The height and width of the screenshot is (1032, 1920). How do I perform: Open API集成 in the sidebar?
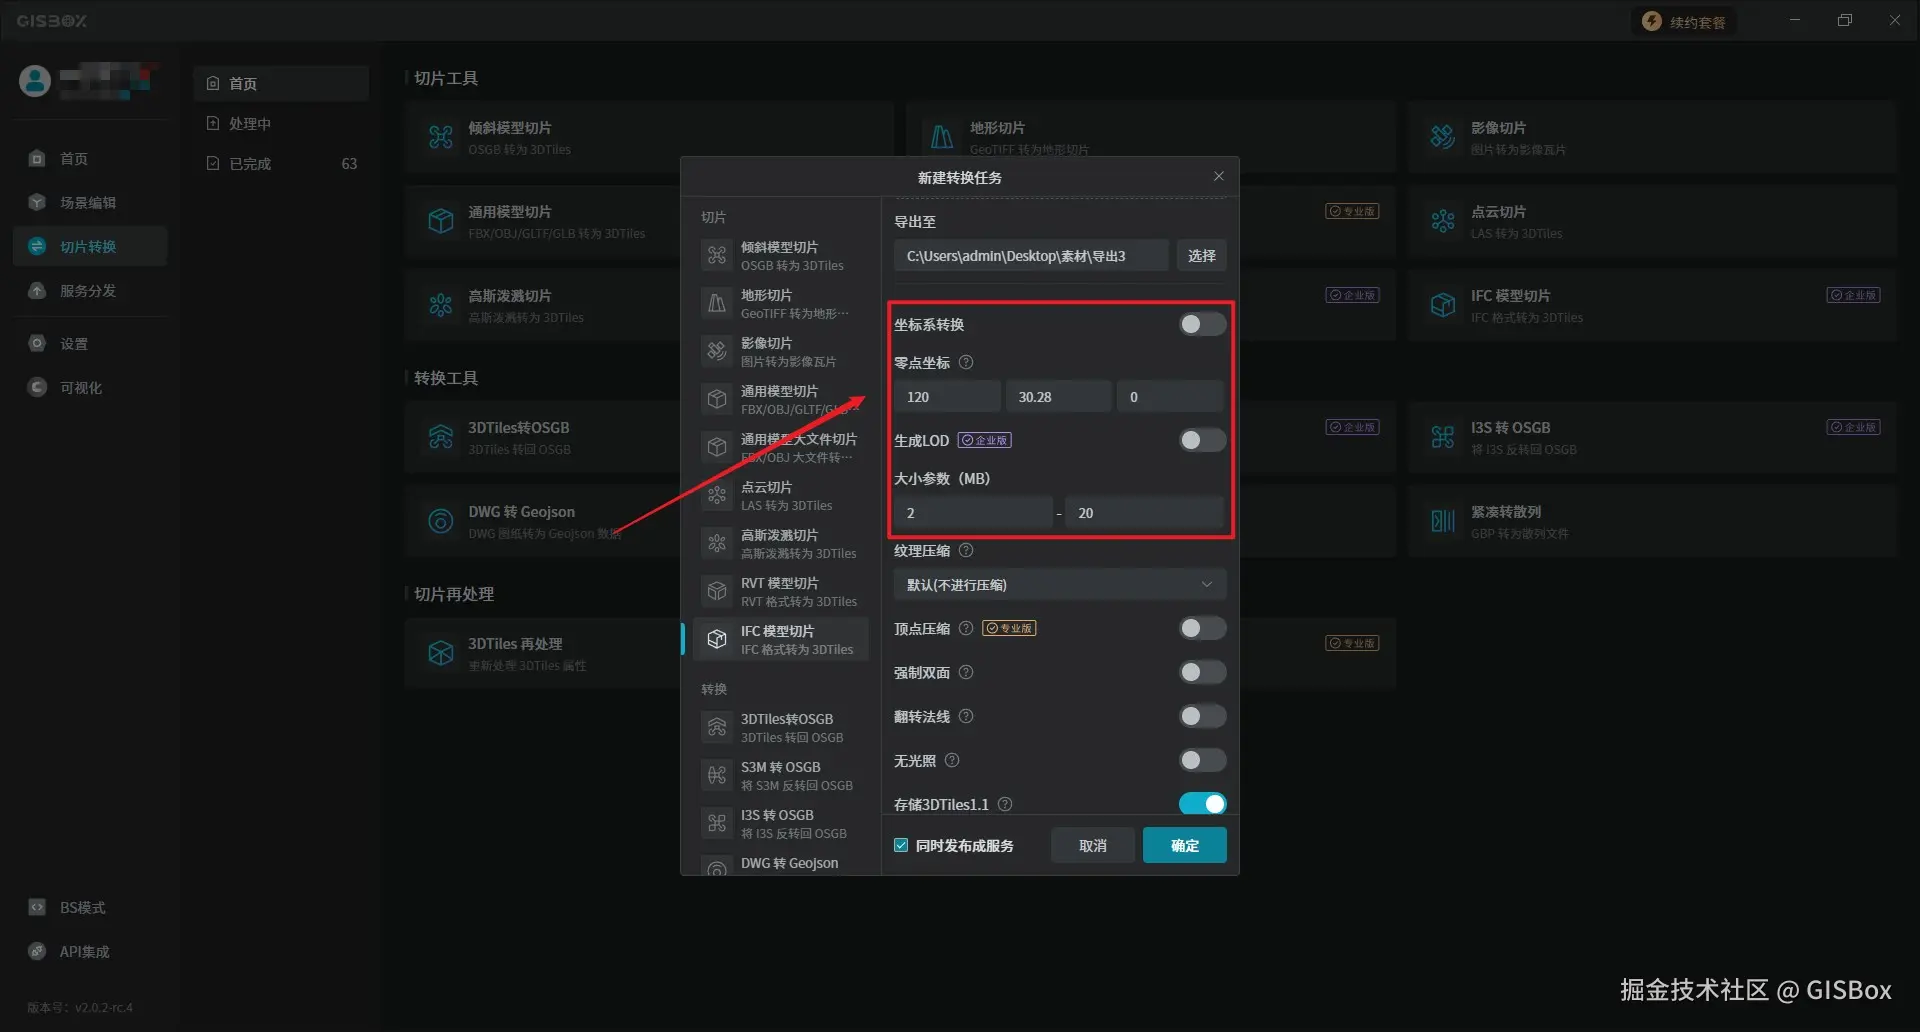(90, 951)
